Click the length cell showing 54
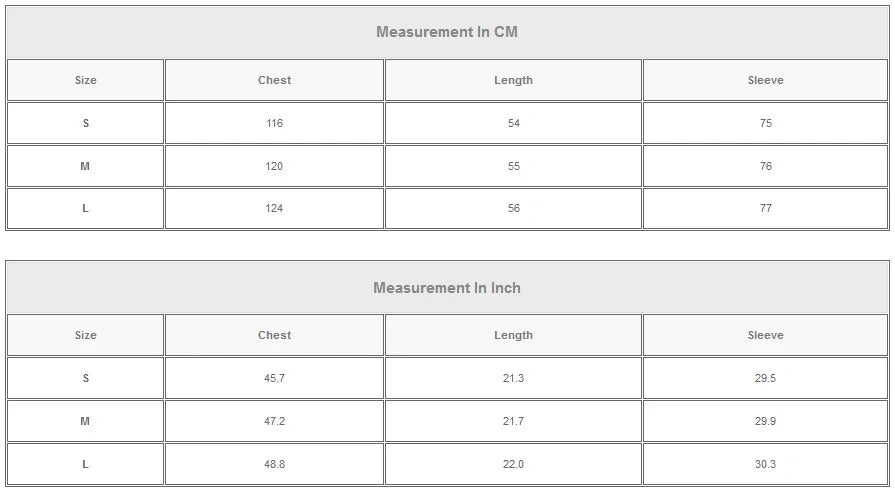The image size is (895, 490). click(x=513, y=124)
